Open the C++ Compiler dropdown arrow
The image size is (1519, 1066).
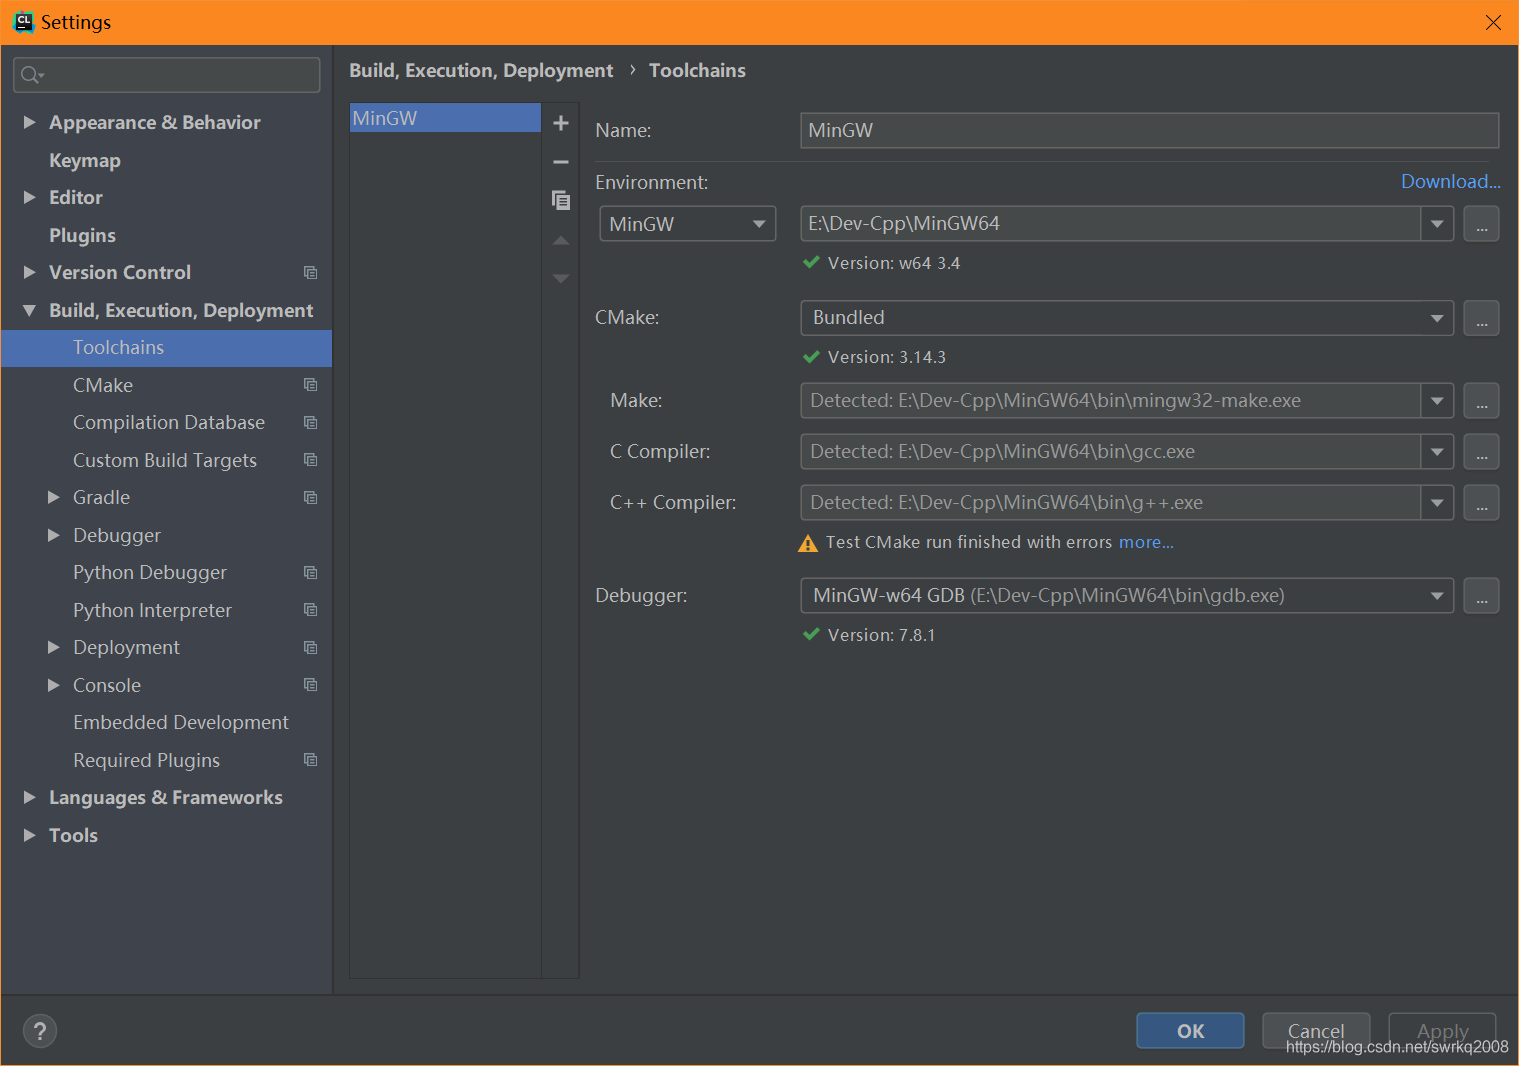pos(1437,503)
